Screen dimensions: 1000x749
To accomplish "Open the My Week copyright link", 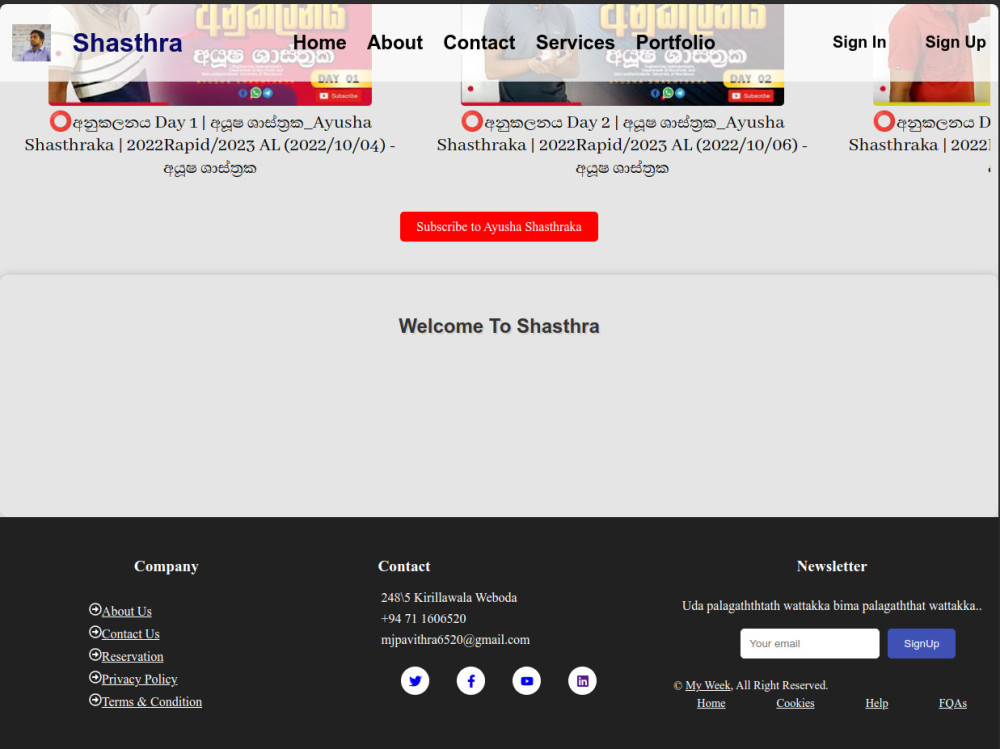I will pyautogui.click(x=708, y=685).
